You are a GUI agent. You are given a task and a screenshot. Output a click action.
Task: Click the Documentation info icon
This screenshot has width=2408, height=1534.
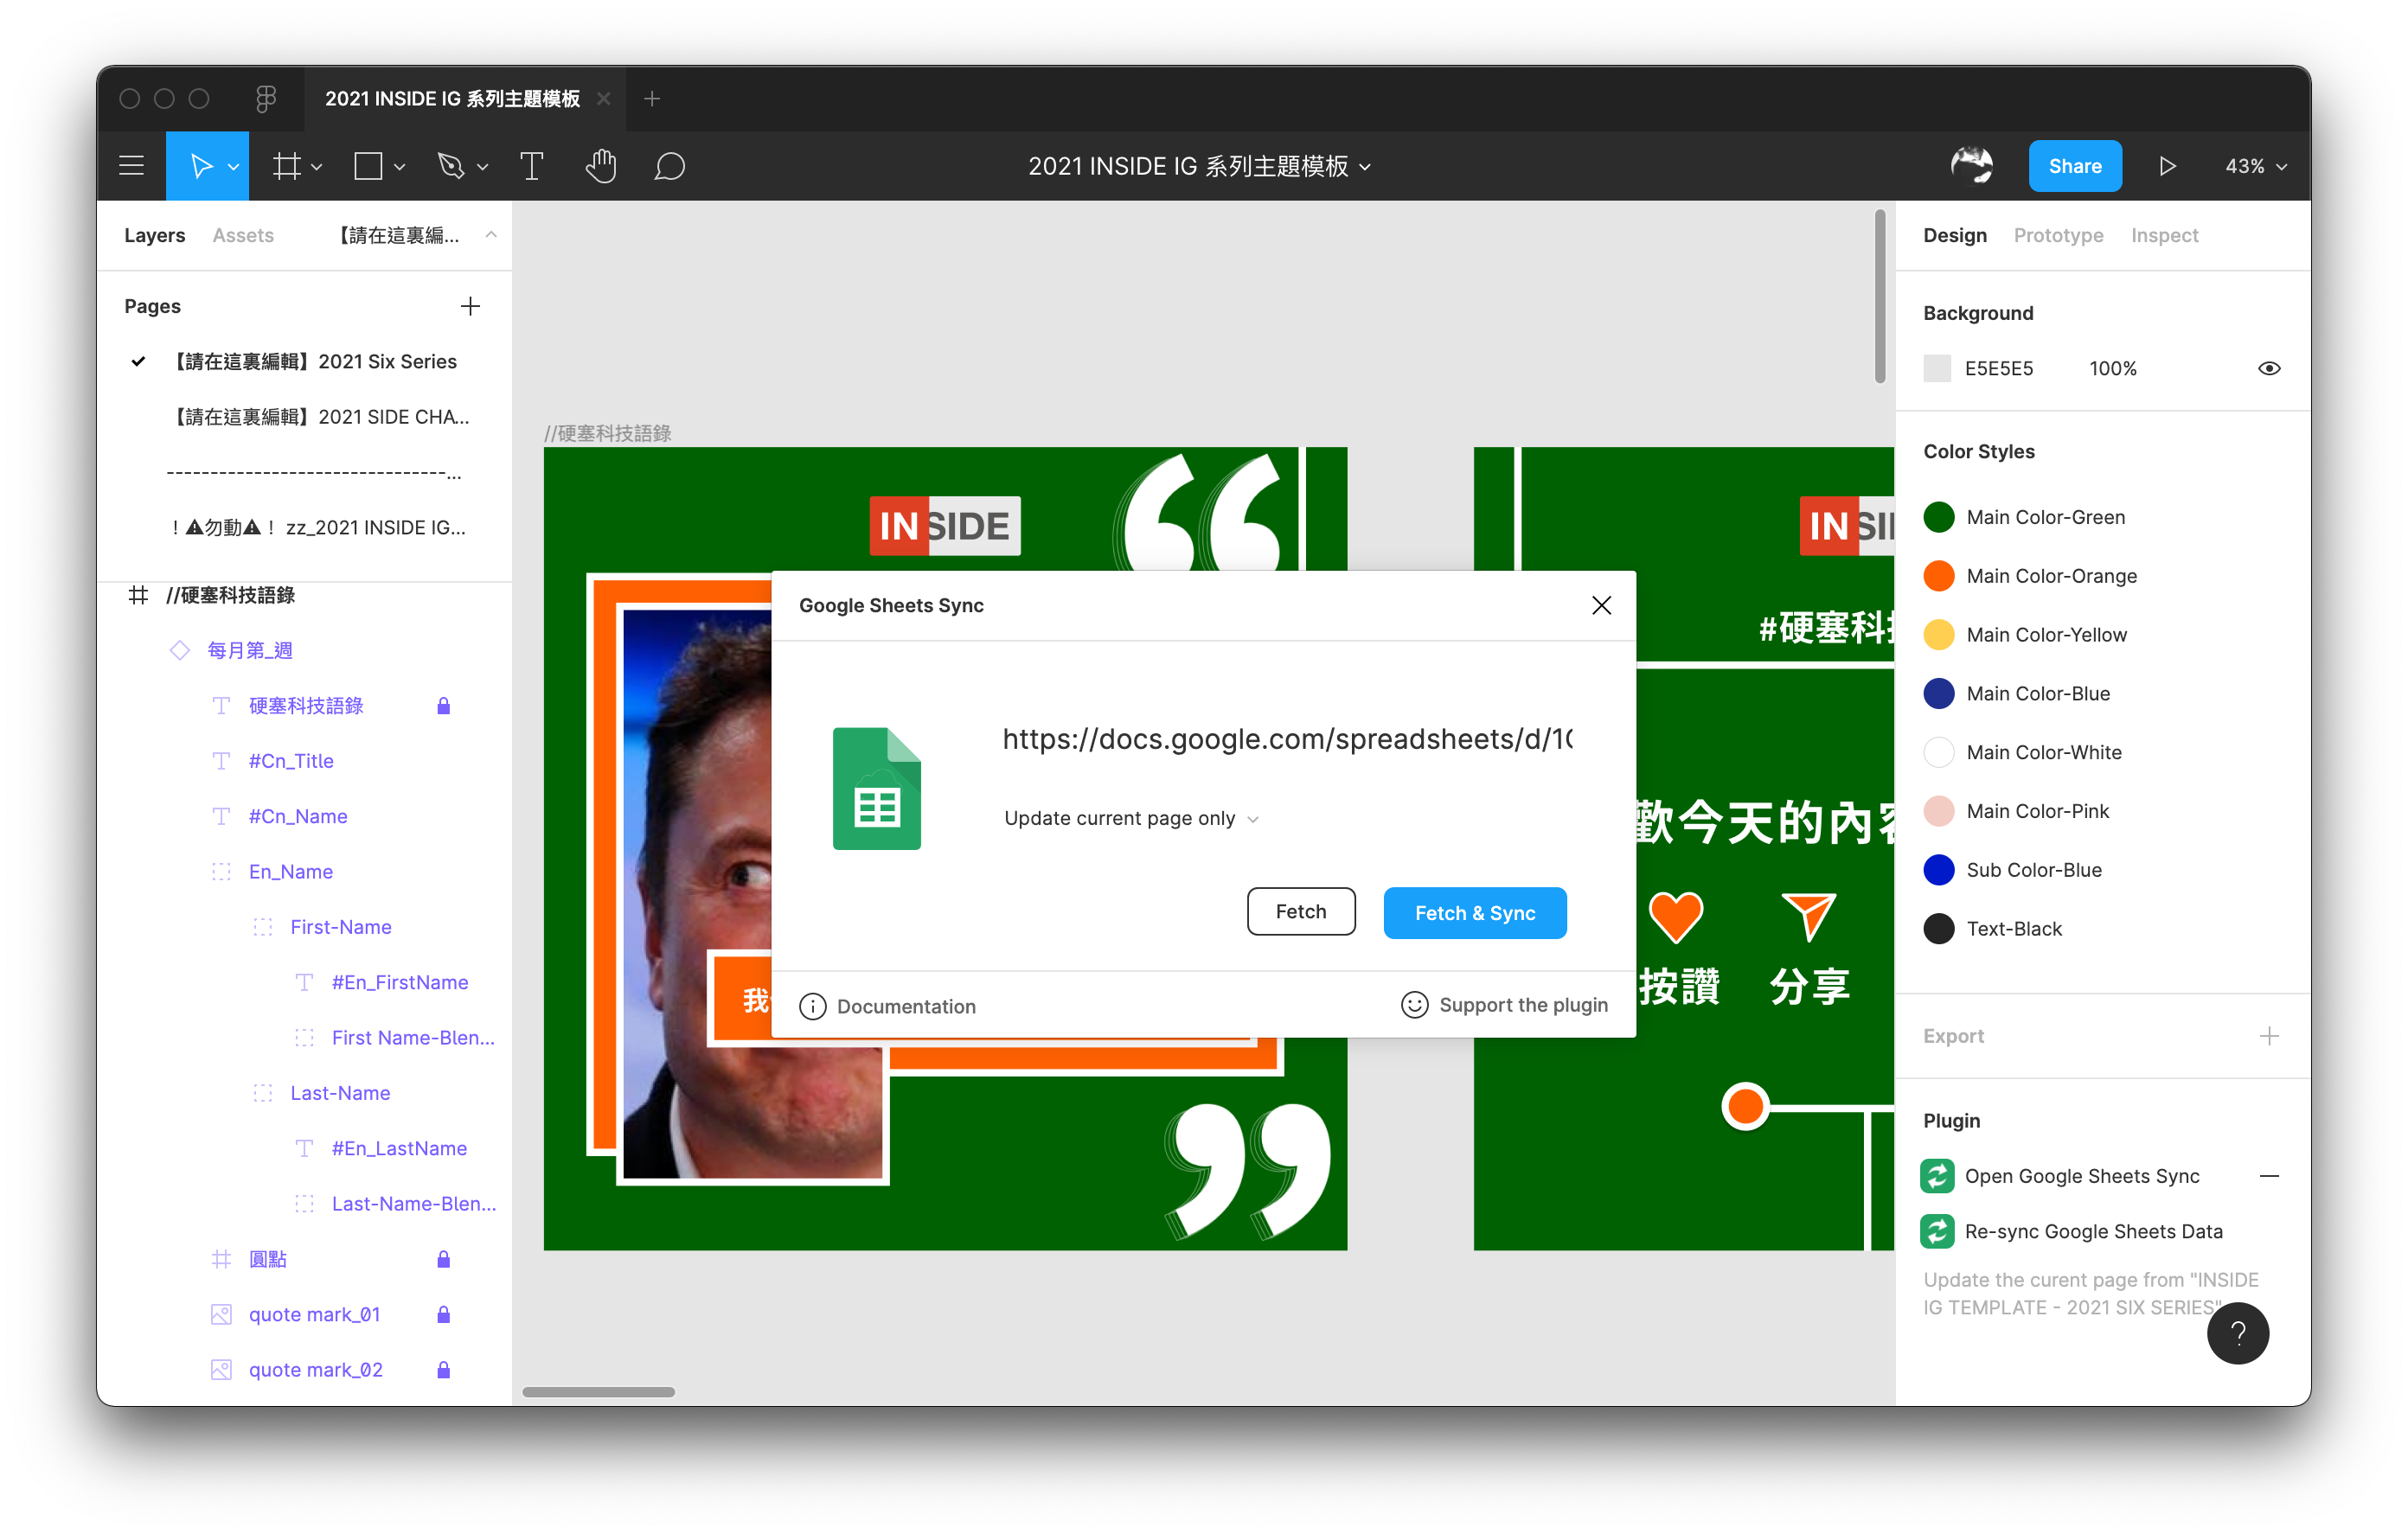812,1006
